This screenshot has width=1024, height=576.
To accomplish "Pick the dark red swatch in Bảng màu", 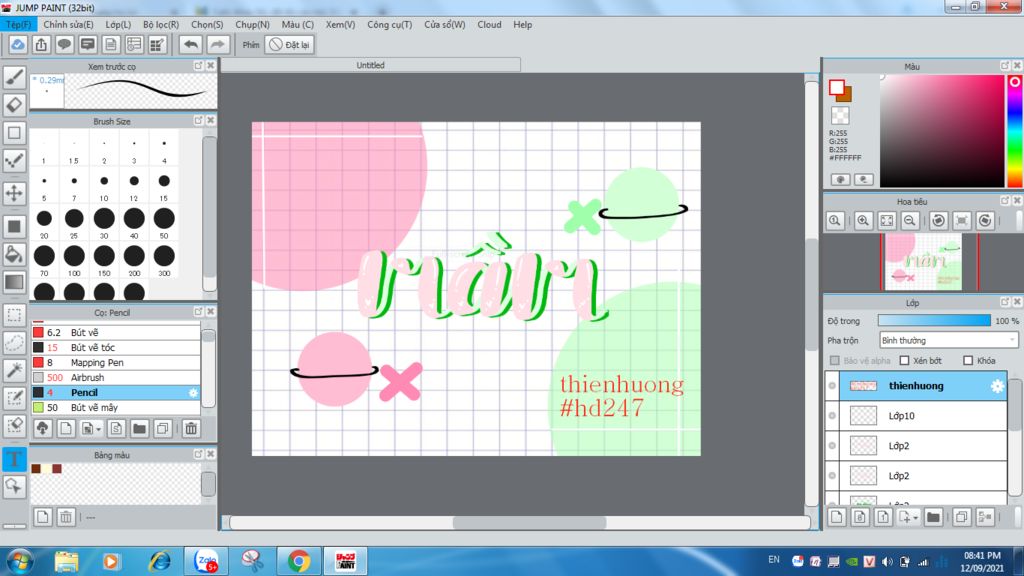I will (x=57, y=469).
